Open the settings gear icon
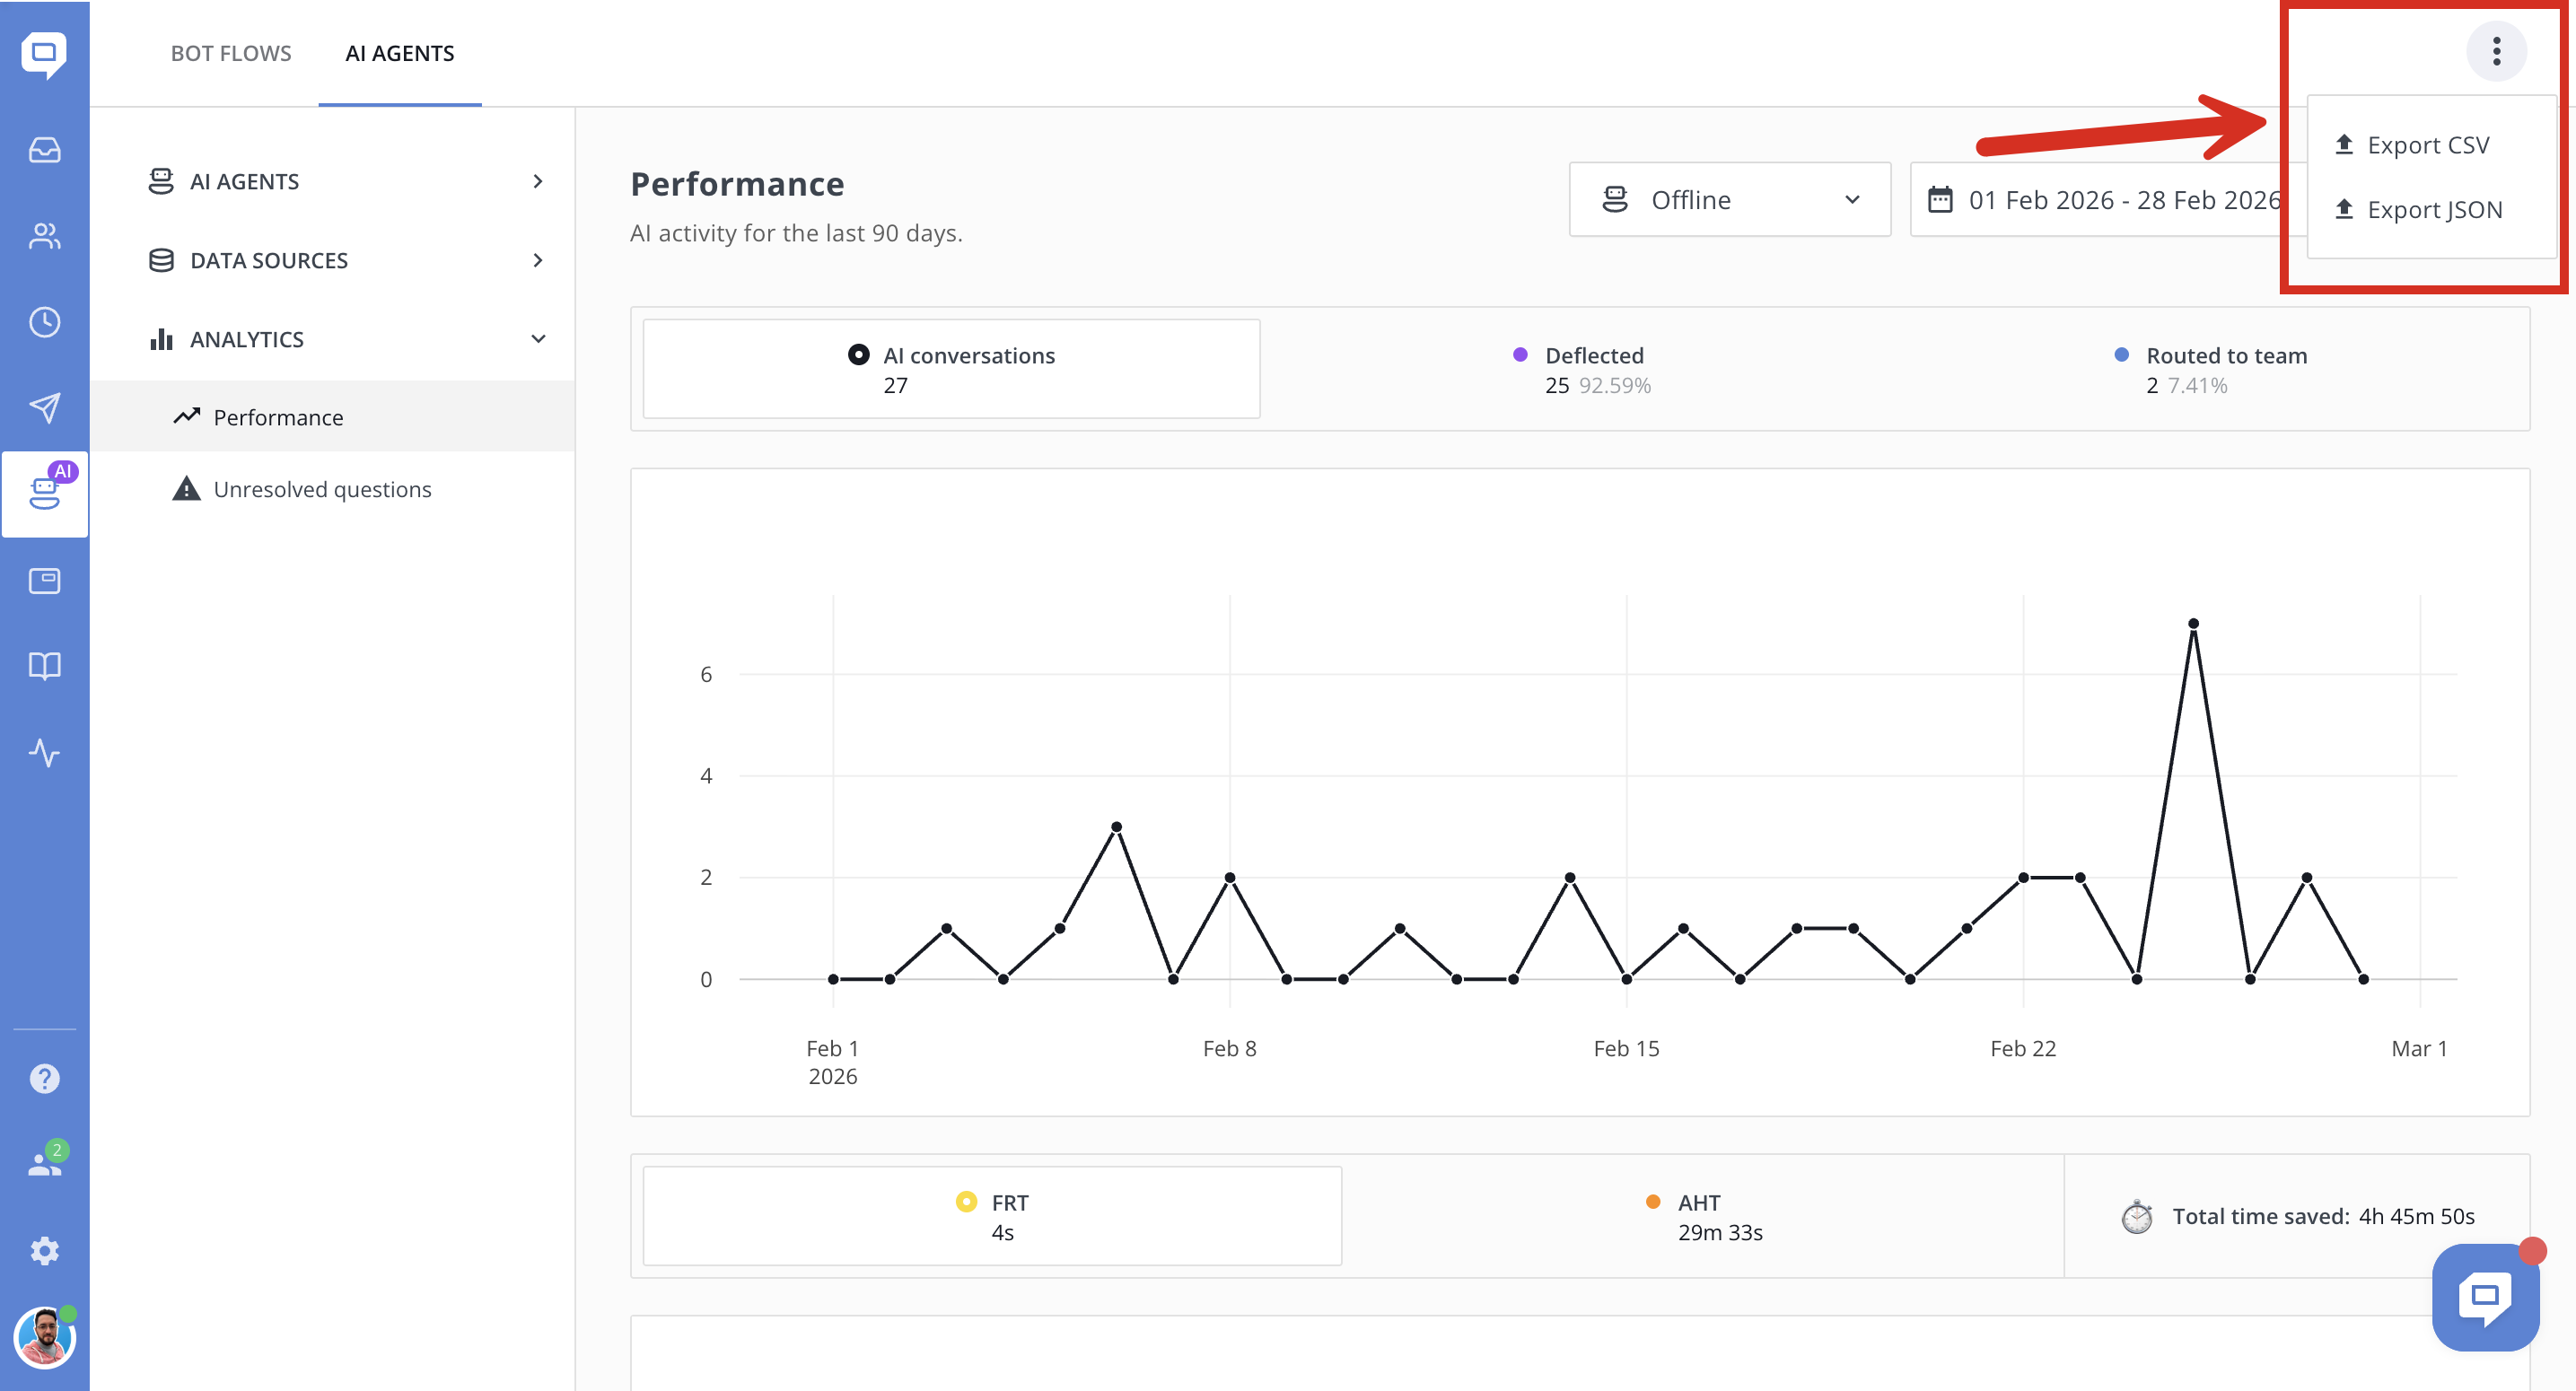The height and width of the screenshot is (1391, 2576). (44, 1250)
